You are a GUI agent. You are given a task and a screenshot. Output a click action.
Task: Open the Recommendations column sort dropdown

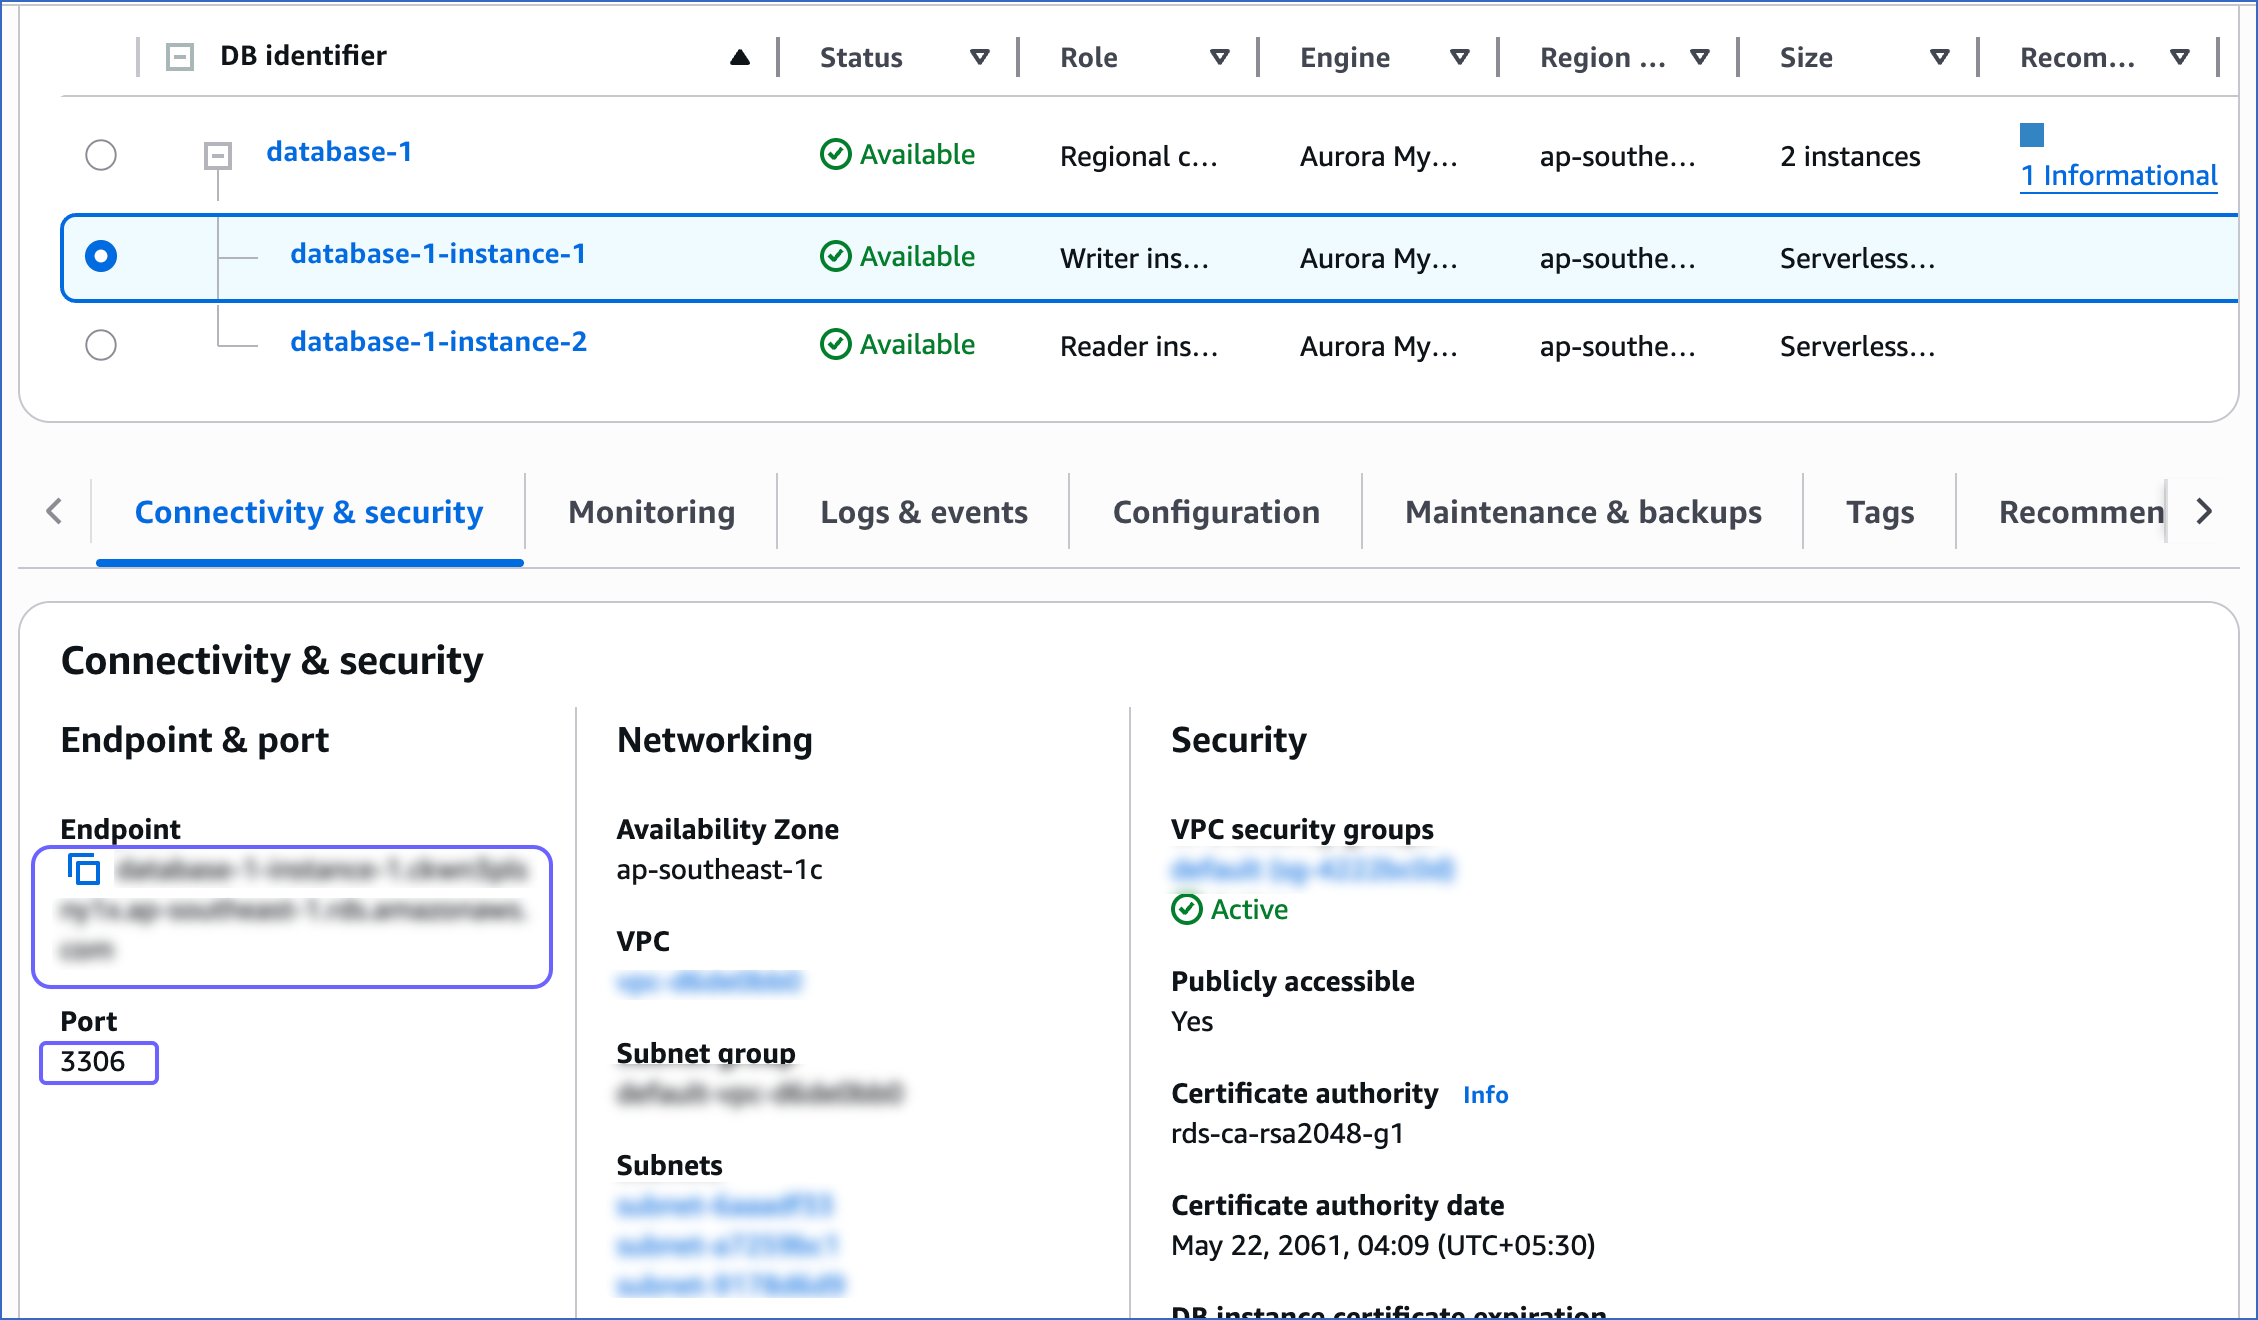coord(2180,57)
